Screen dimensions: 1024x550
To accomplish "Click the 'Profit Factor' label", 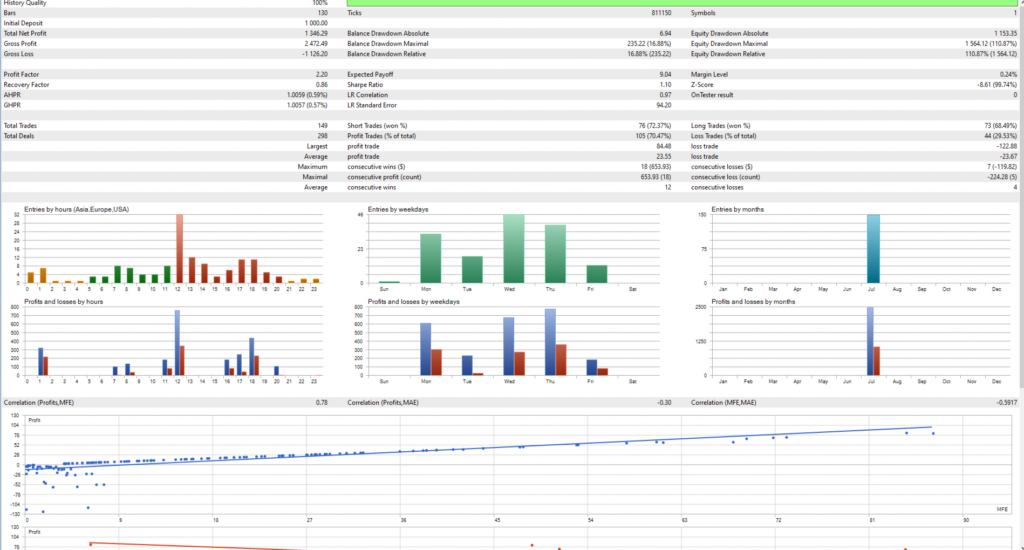I will (21, 74).
